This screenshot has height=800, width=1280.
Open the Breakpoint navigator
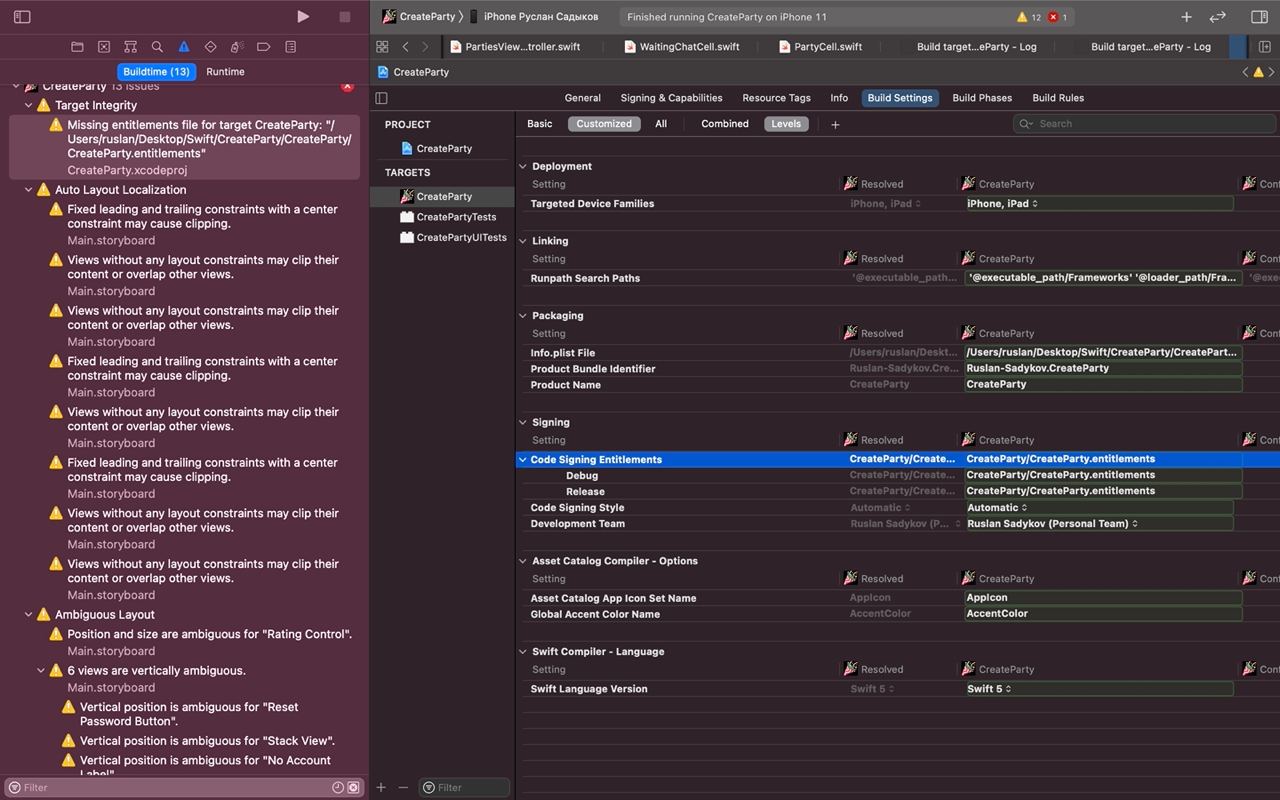pyautogui.click(x=264, y=47)
